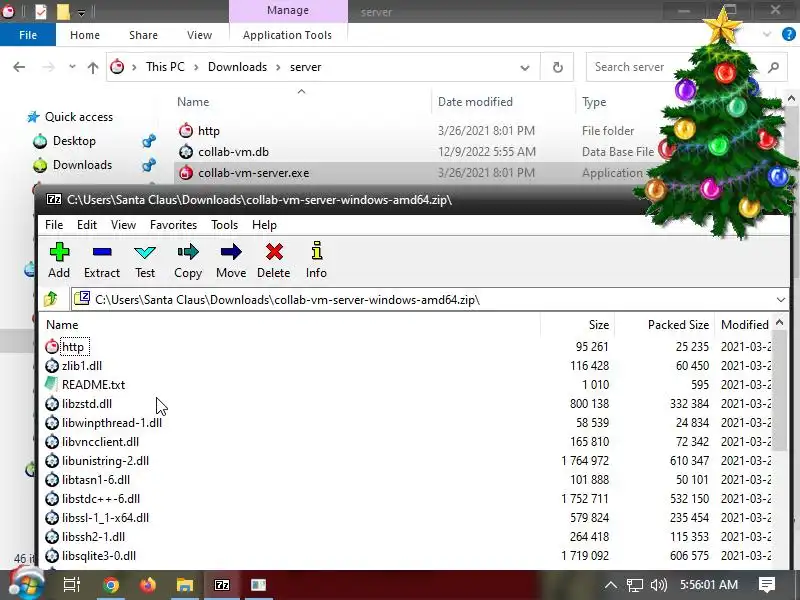Open the notification center icon
Screen dimensions: 800x600
pyautogui.click(x=767, y=585)
